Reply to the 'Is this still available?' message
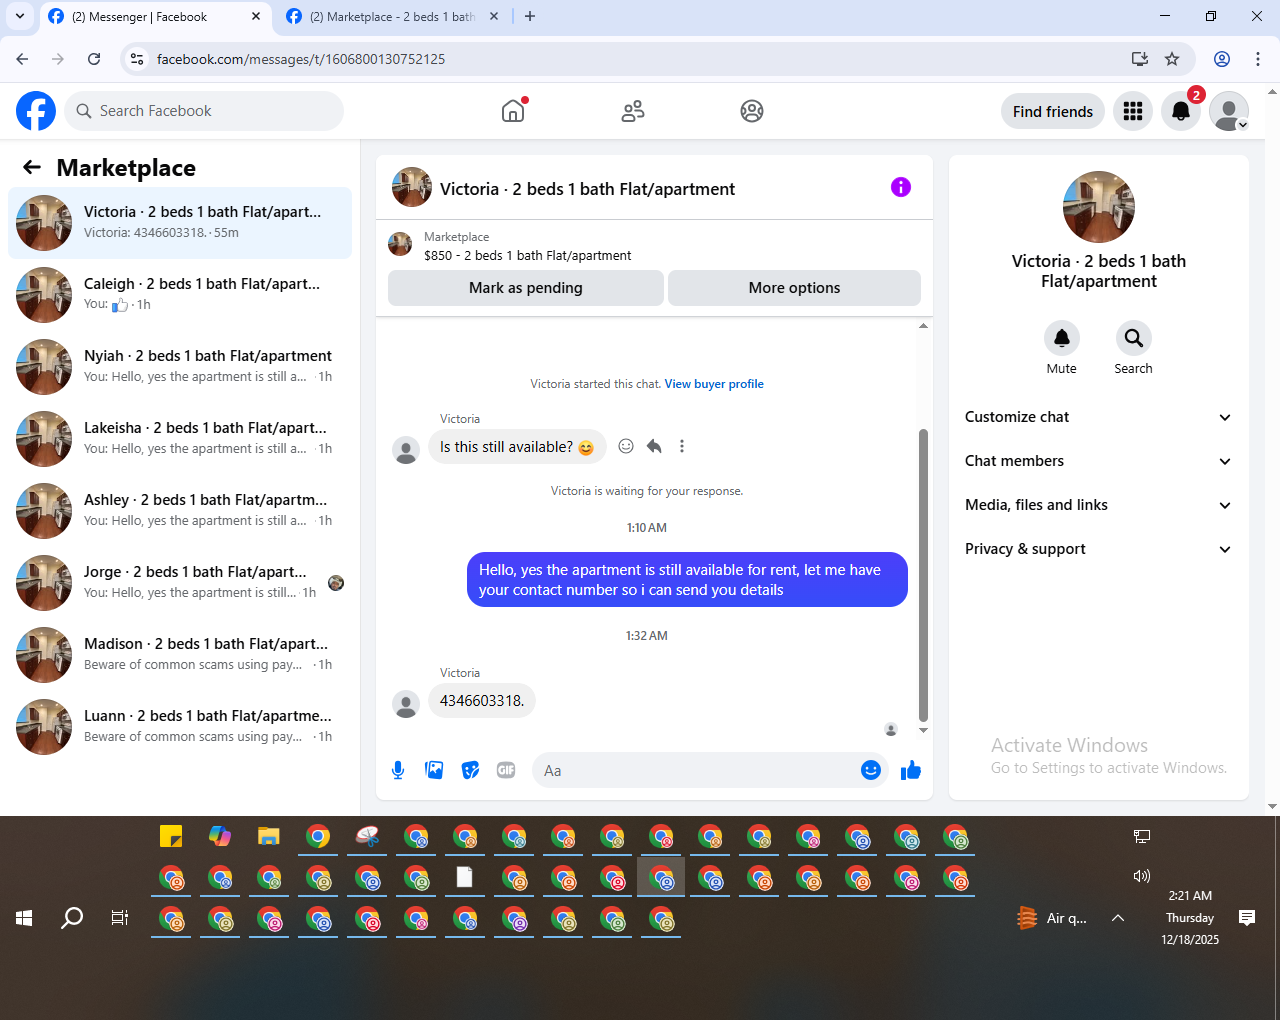This screenshot has height=1020, width=1280. tap(654, 446)
